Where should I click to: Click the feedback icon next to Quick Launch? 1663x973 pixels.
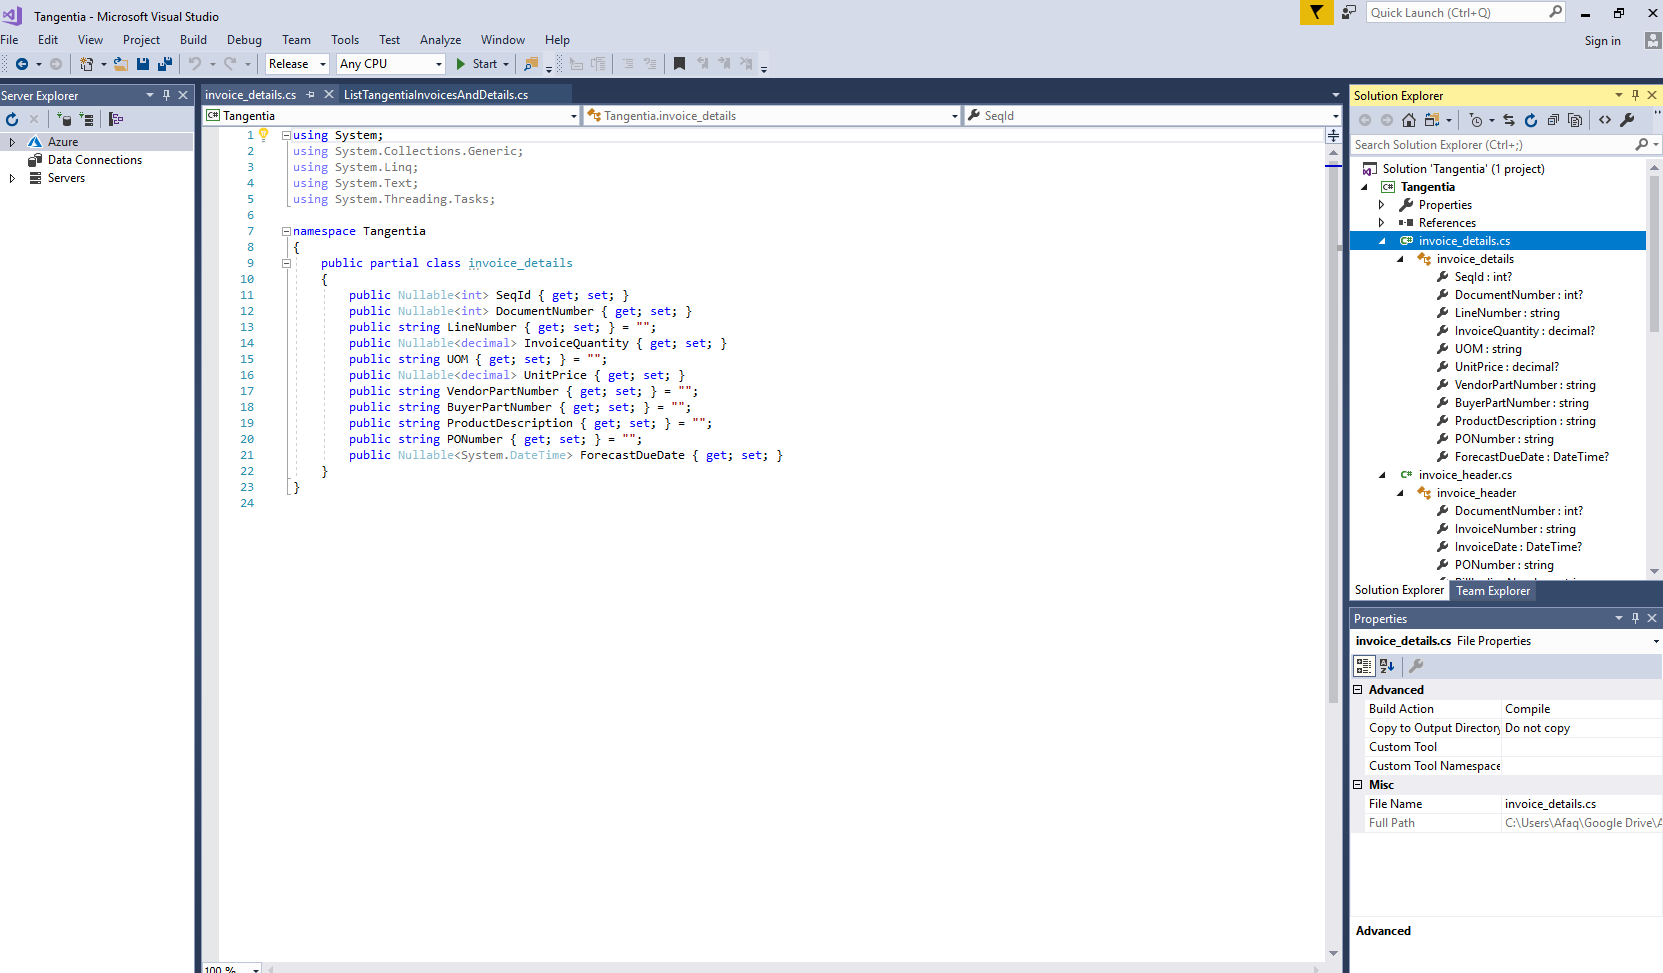(1349, 12)
